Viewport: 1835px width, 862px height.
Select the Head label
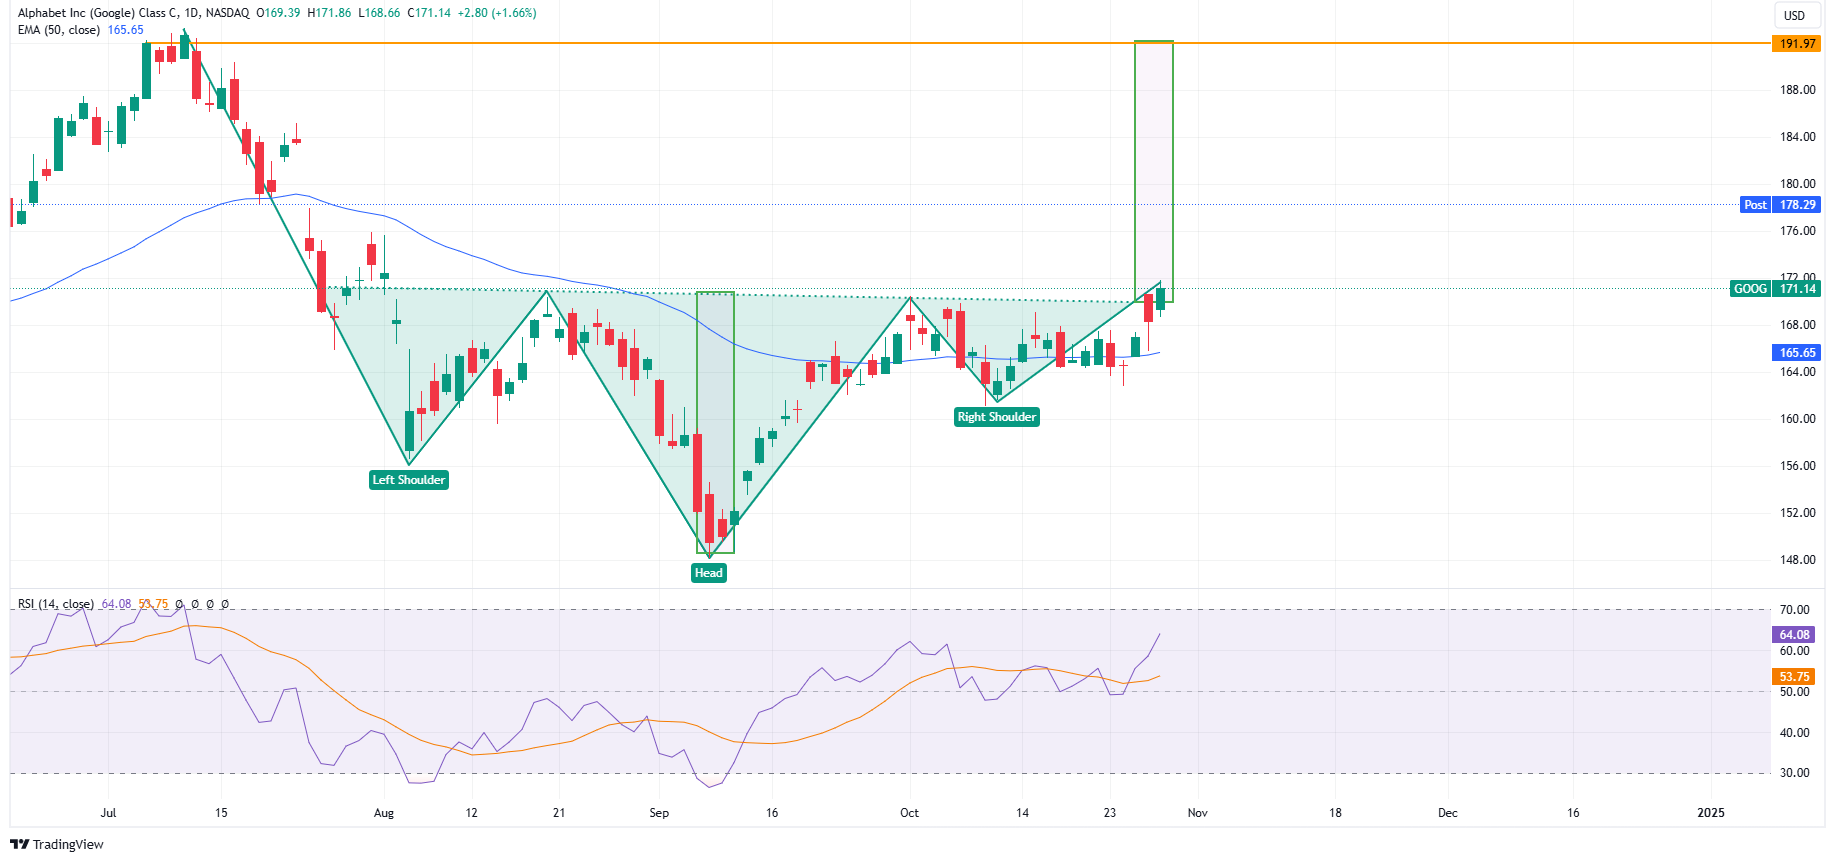(x=709, y=573)
